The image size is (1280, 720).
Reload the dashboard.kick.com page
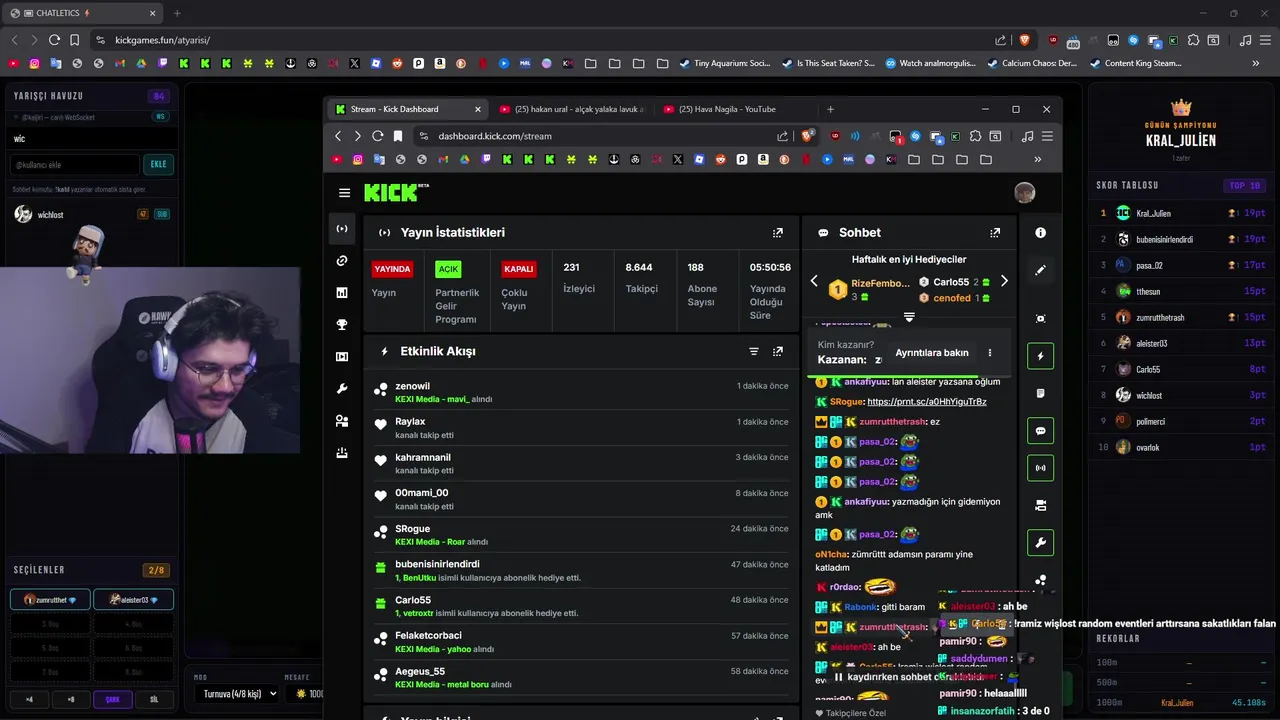[x=378, y=136]
